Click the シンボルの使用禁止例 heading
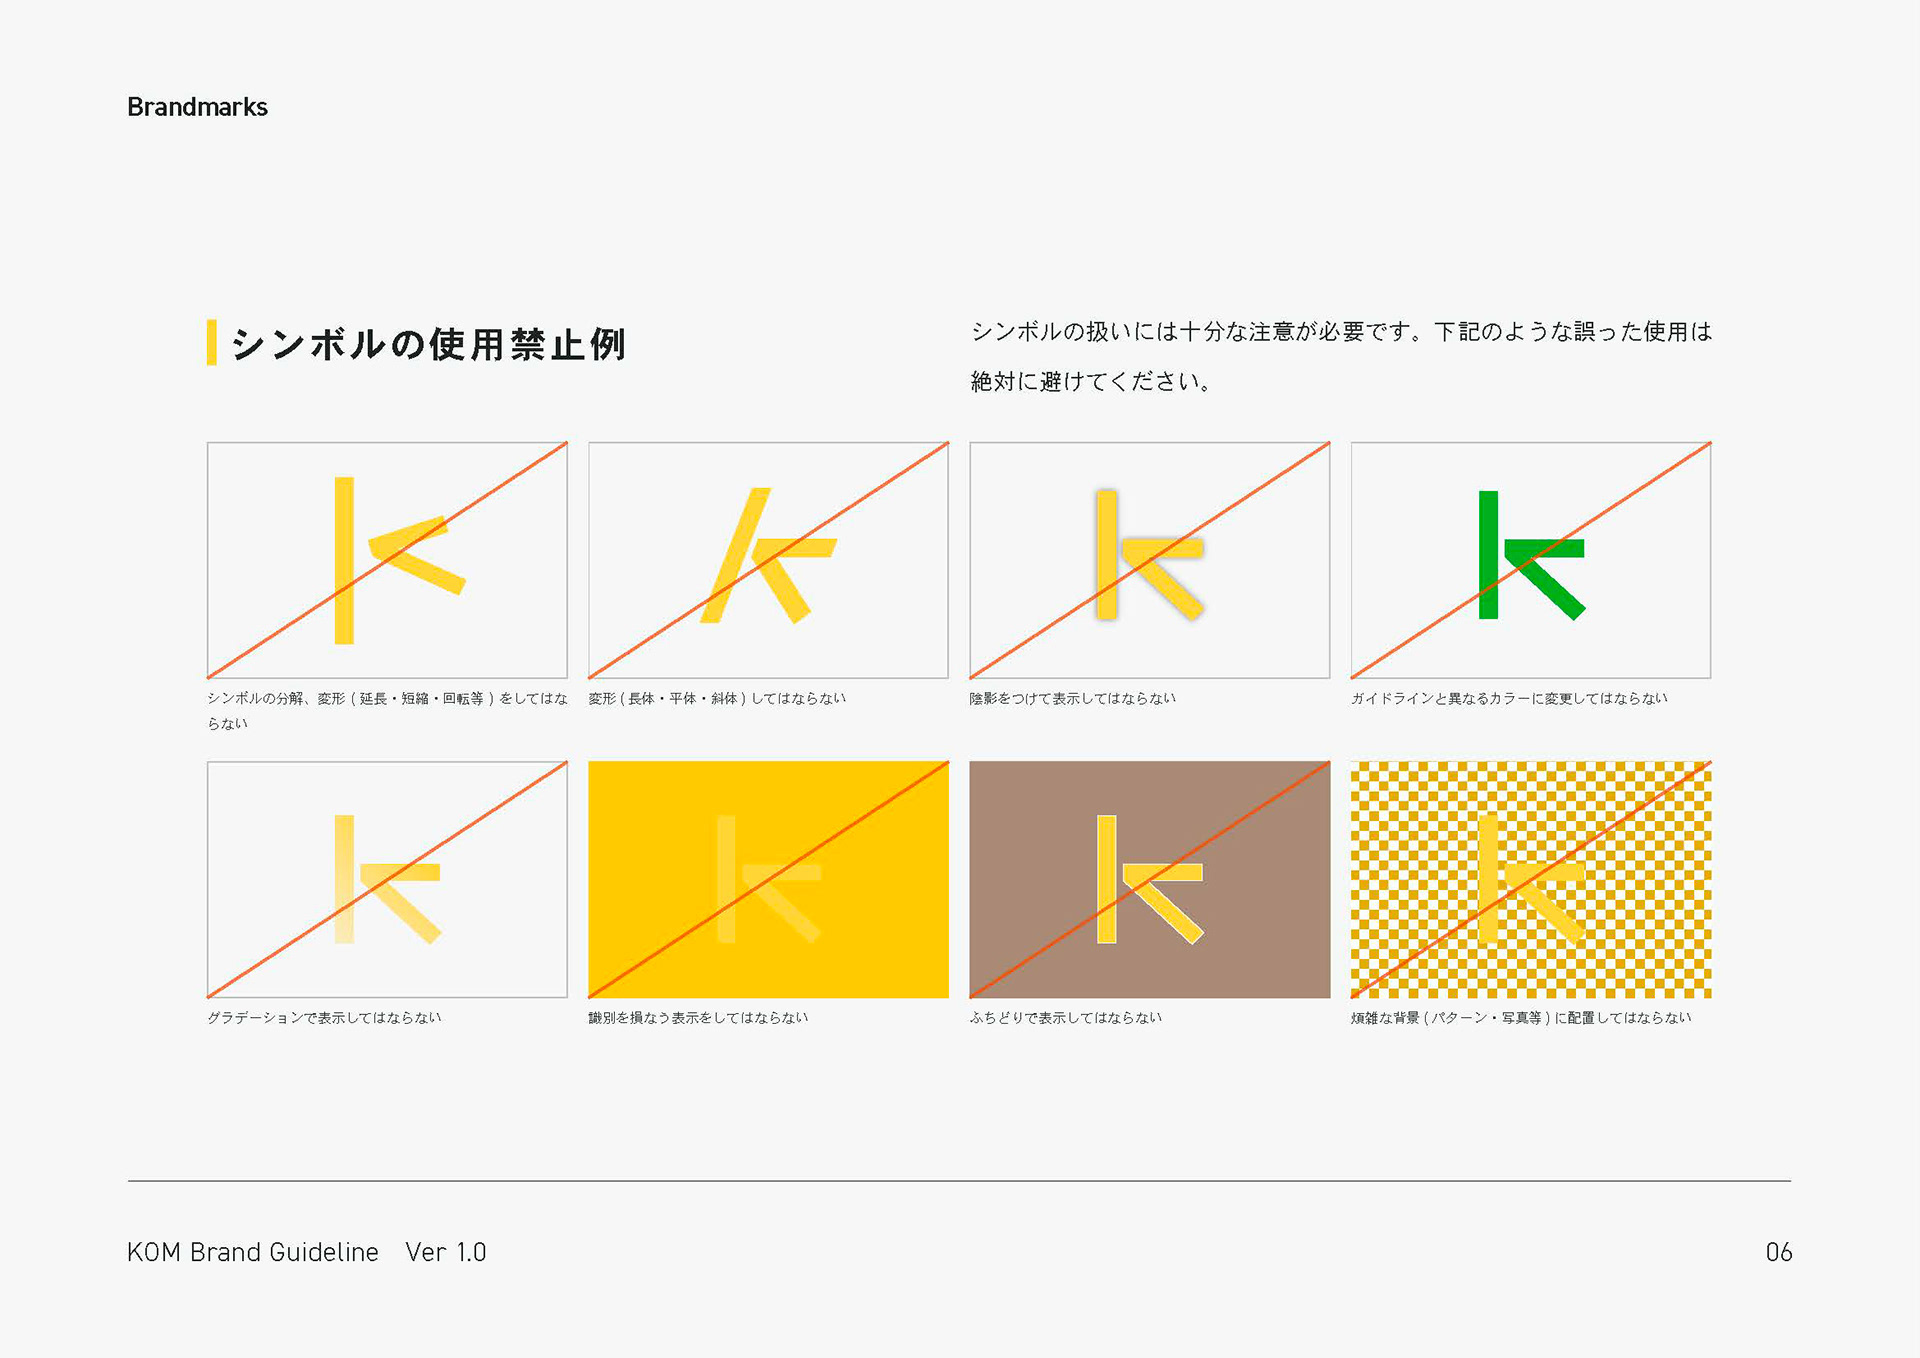Viewport: 1920px width, 1358px height. [428, 344]
